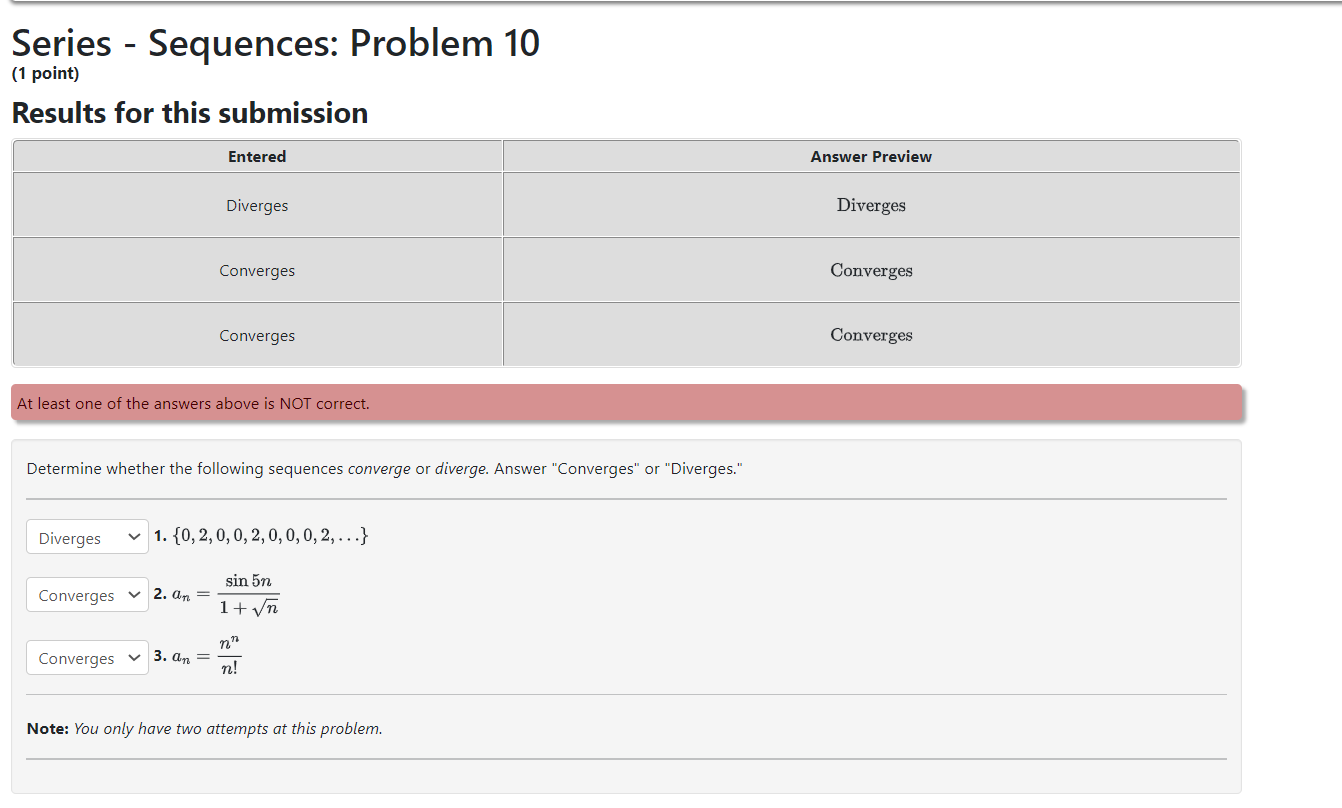This screenshot has height=808, width=1342.
Task: Click the '(1 point)' label
Action: [45, 72]
